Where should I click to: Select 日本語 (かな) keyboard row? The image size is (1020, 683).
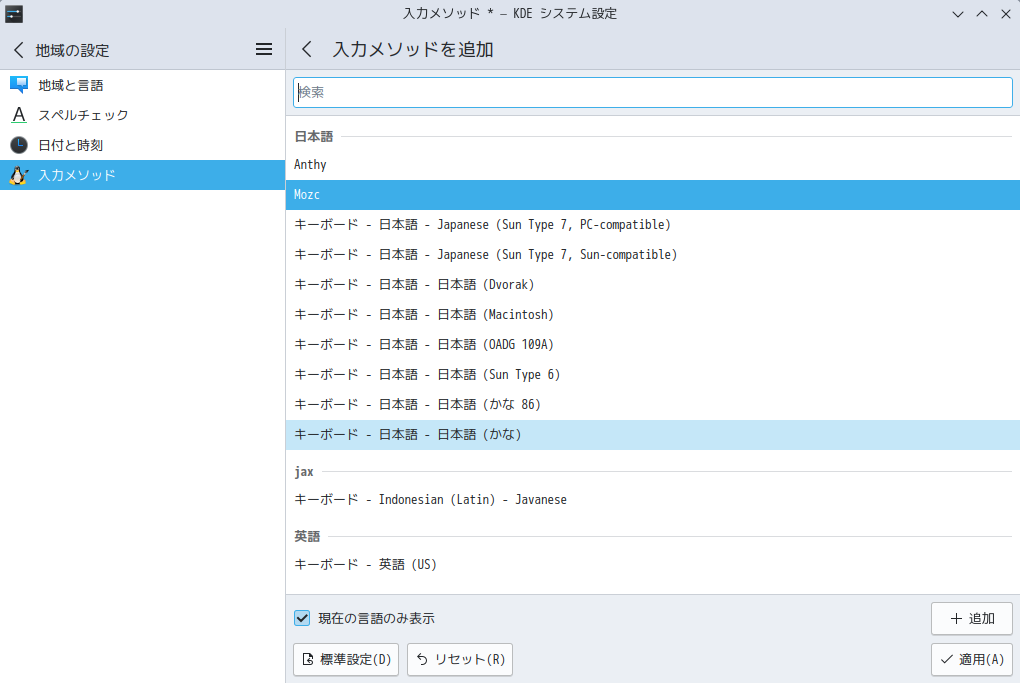click(652, 435)
